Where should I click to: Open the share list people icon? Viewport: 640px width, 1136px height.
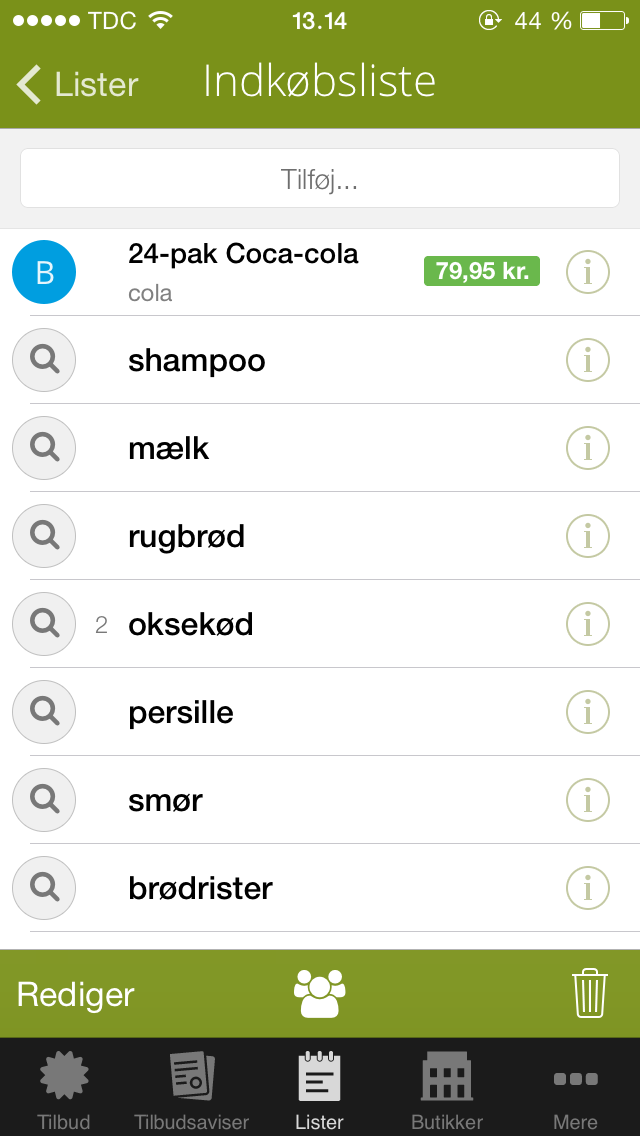tap(319, 994)
